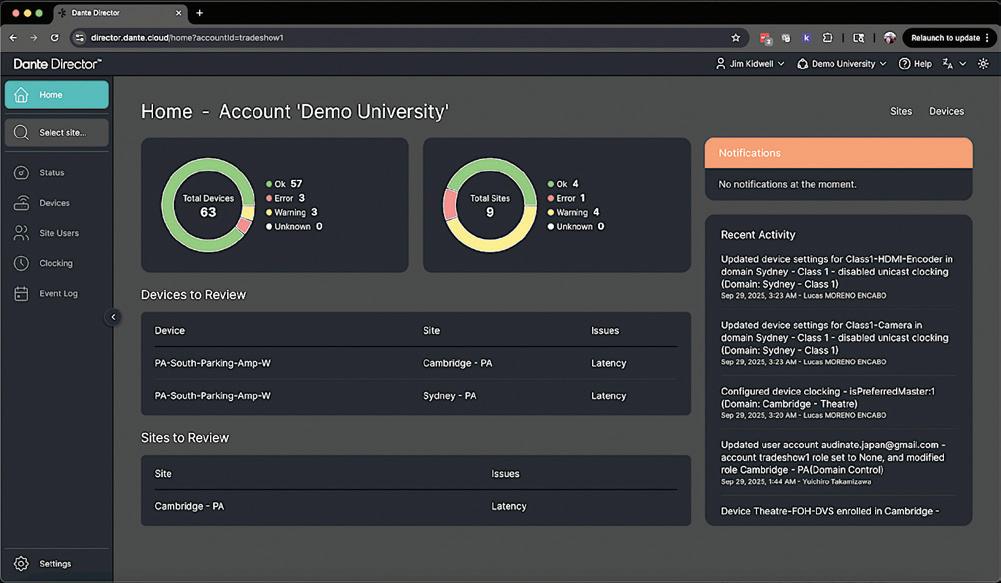Viewport: 1001px width, 583px height.
Task: Select PA-South-Parking-Amp-W row for Sydney - PA
Action: [416, 395]
